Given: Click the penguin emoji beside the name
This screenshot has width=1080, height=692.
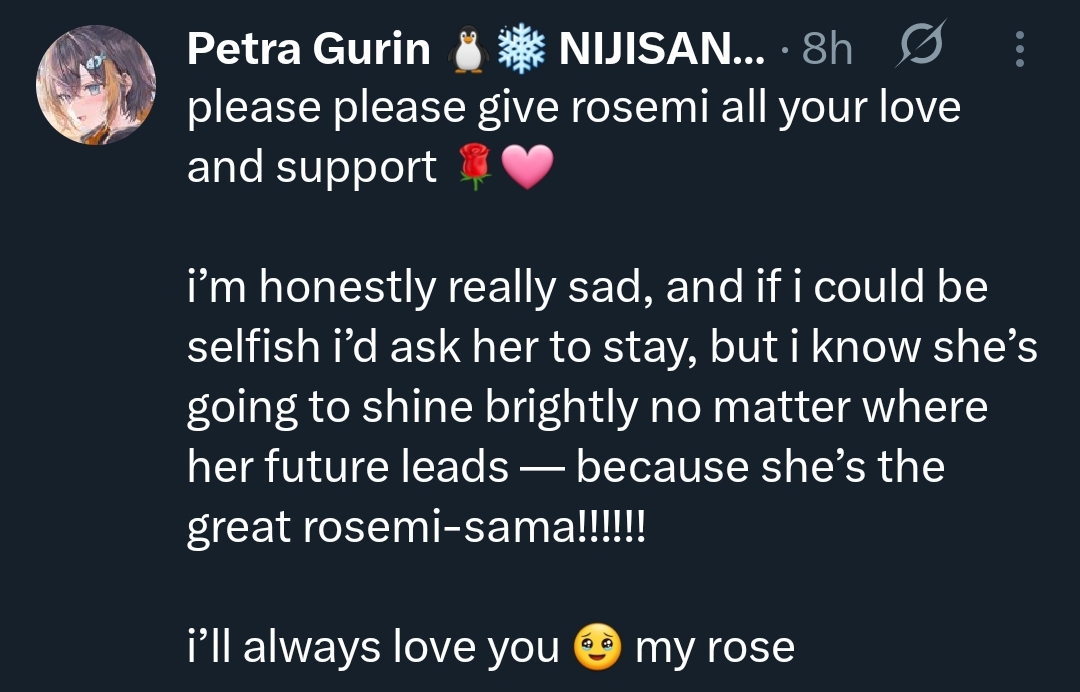Looking at the screenshot, I should (468, 49).
